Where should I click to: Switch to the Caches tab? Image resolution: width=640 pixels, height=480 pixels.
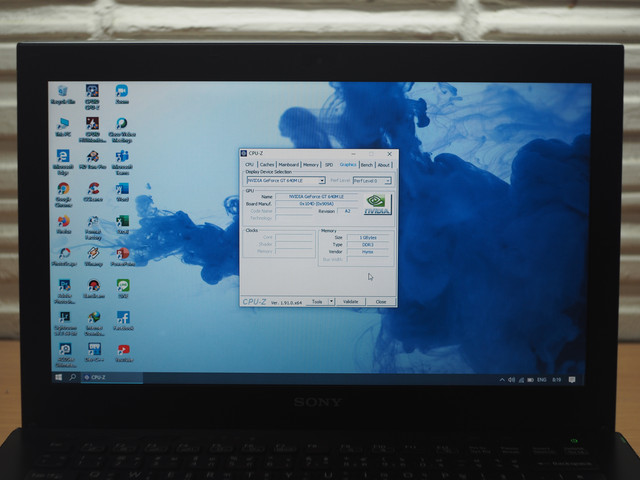coord(267,164)
